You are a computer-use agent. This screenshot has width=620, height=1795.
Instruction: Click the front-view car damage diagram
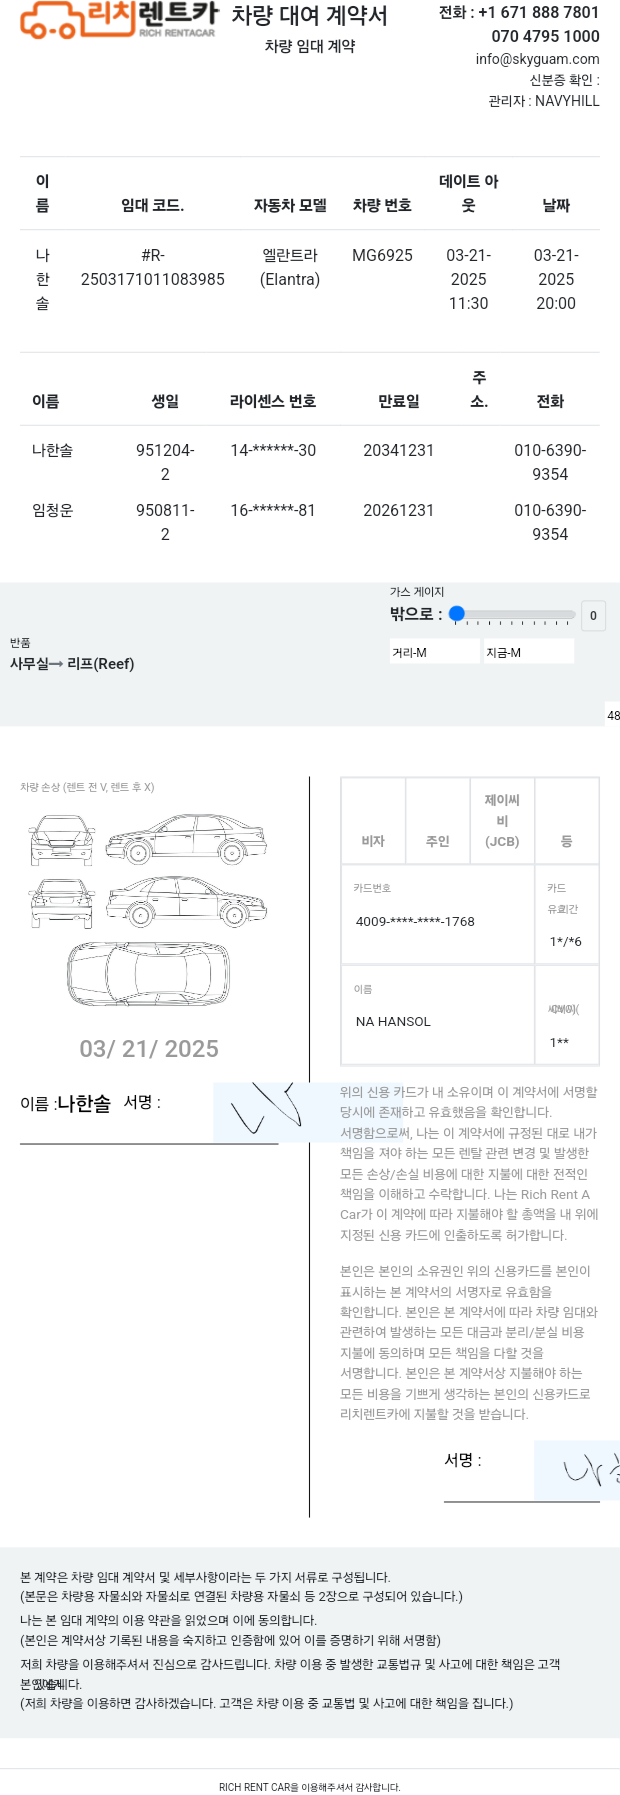coord(62,840)
